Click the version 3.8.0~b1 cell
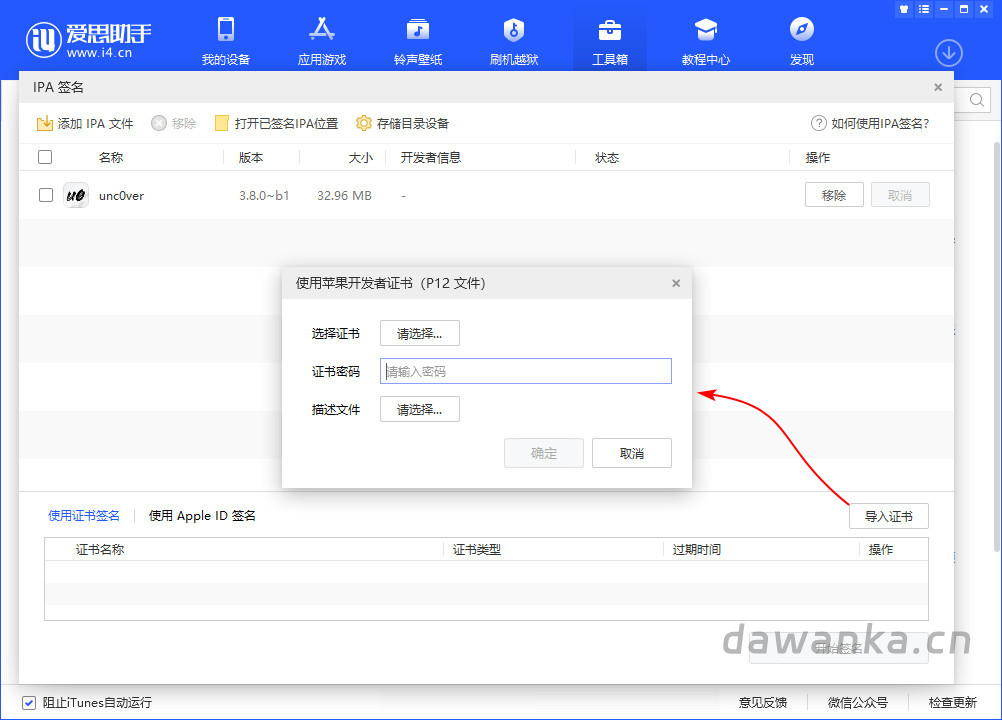This screenshot has width=1002, height=720. click(x=264, y=195)
